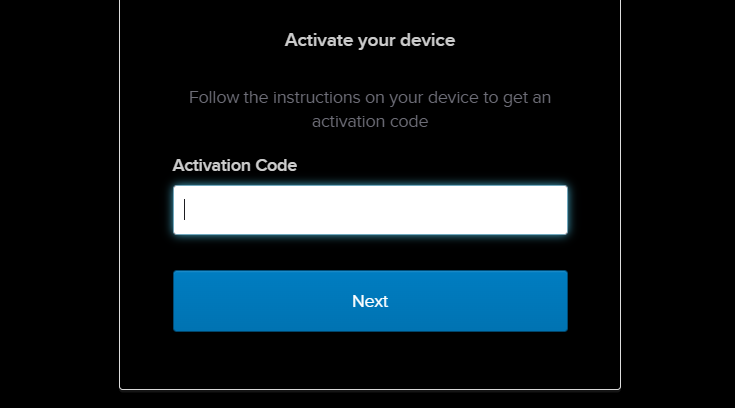Focus the white activation code text box

click(x=370, y=210)
